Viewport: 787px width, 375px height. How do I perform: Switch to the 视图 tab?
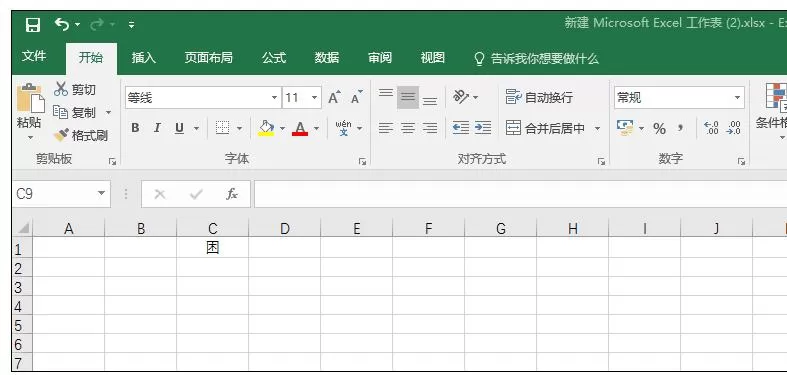click(433, 58)
